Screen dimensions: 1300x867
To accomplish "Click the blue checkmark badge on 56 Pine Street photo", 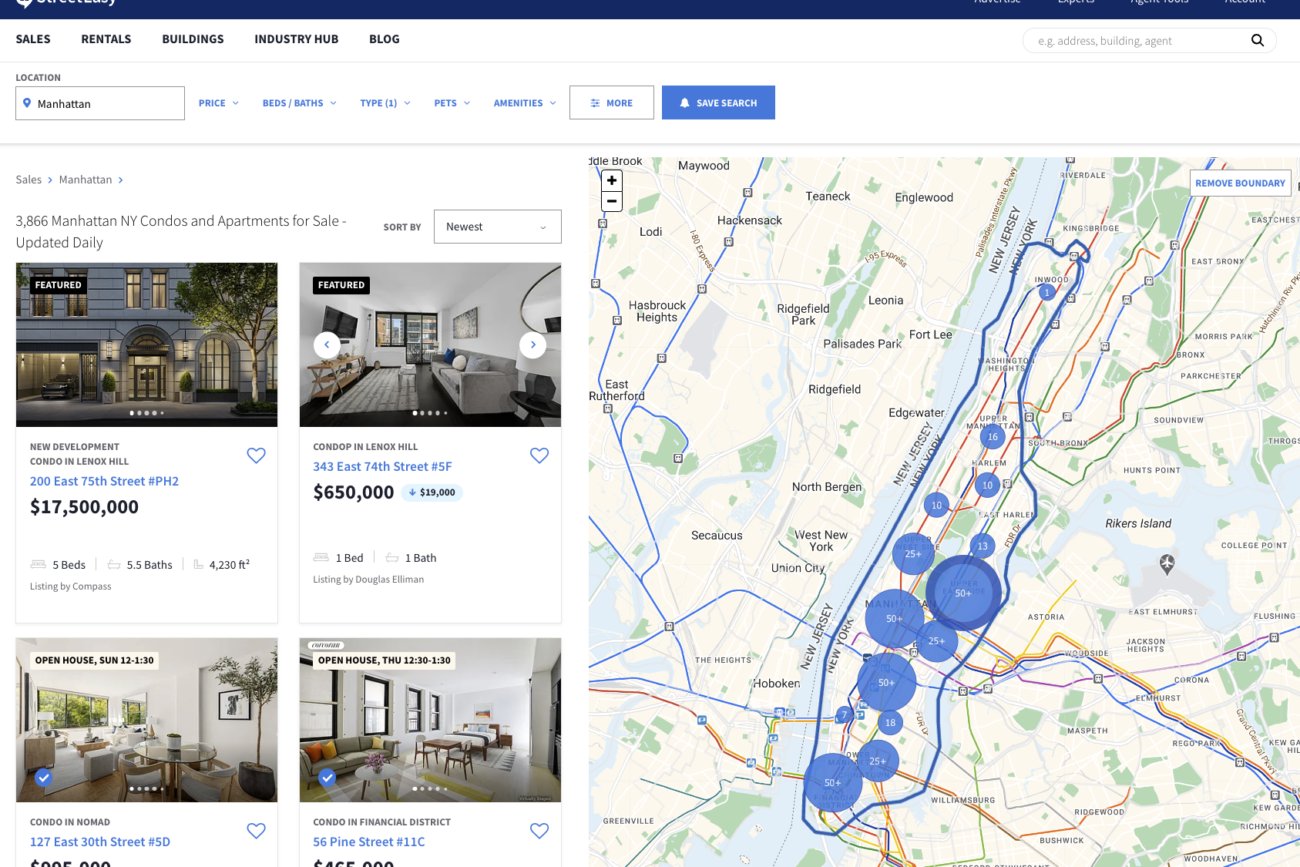I will (327, 777).
